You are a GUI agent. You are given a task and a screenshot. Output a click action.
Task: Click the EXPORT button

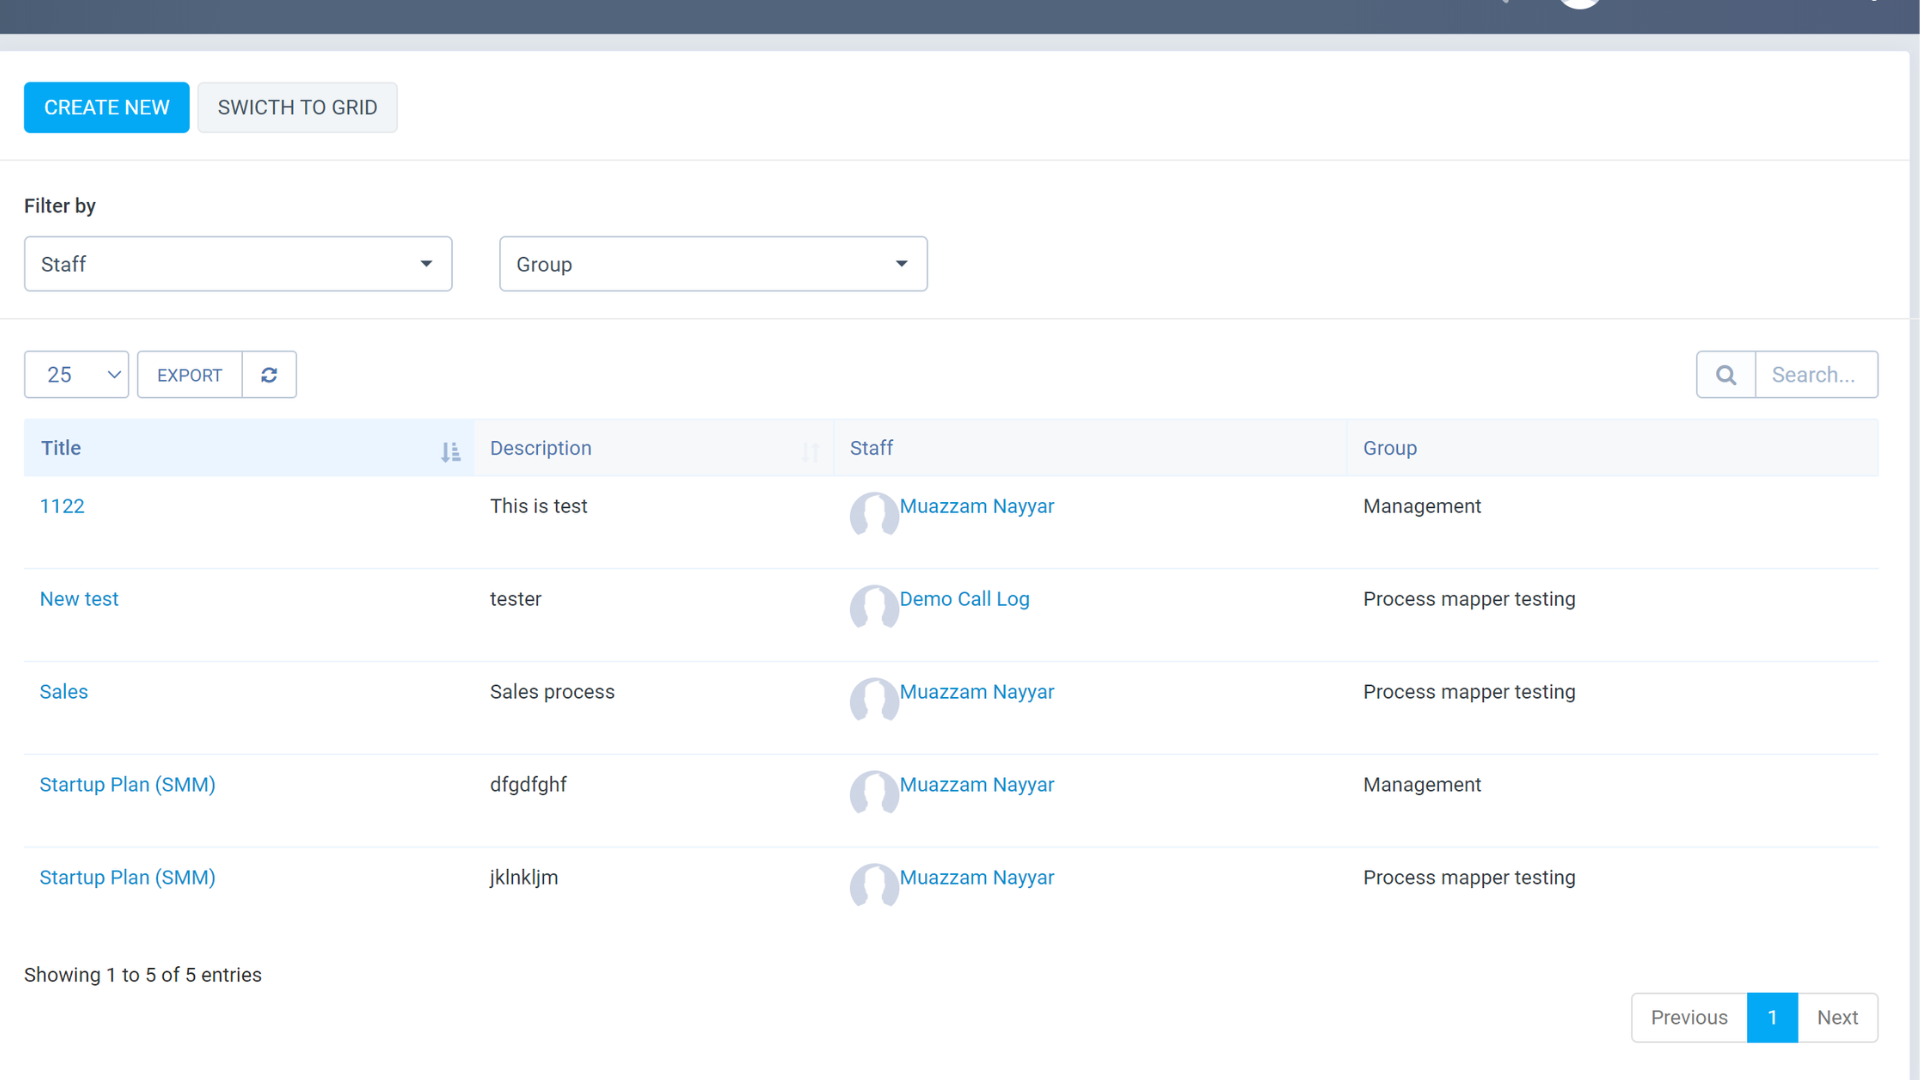[189, 374]
